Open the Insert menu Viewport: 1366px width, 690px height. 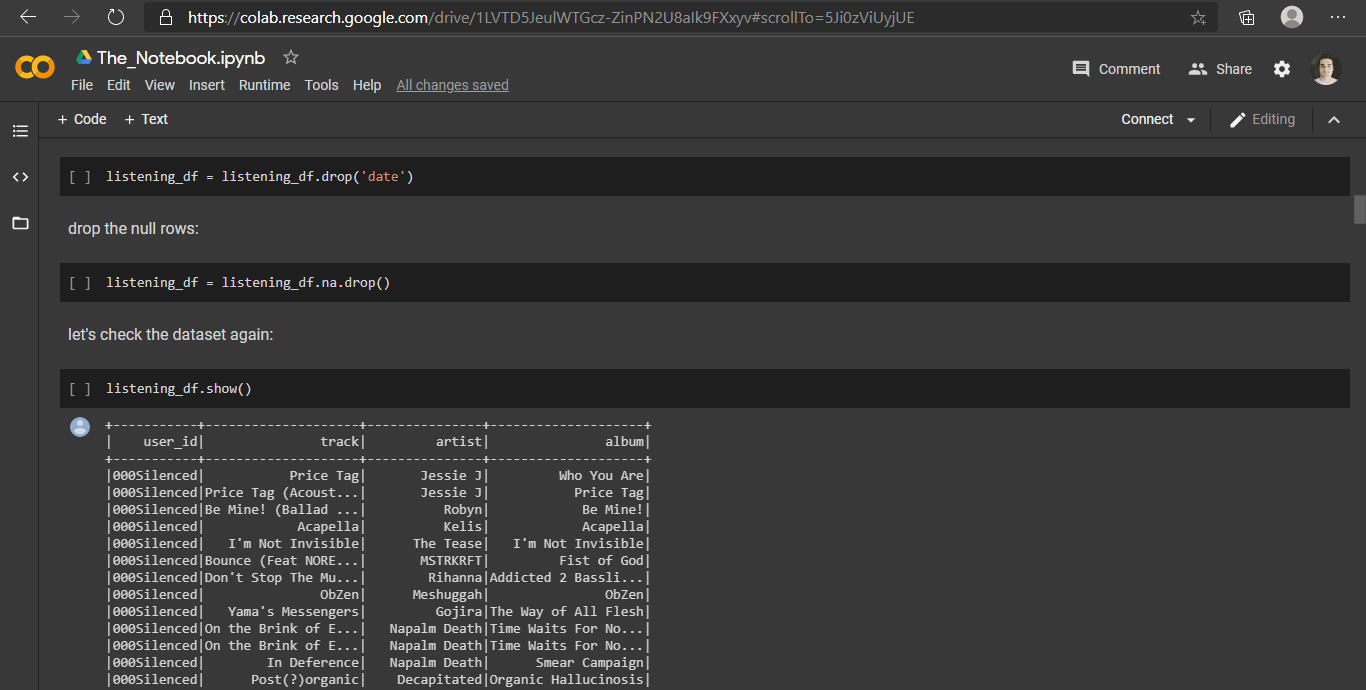(x=207, y=85)
